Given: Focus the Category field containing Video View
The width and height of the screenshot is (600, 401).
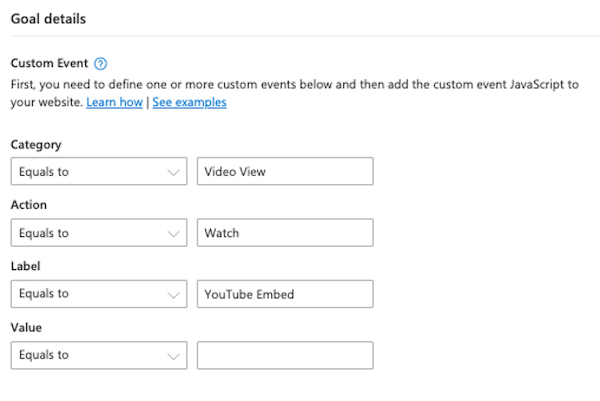Looking at the screenshot, I should click(x=285, y=171).
